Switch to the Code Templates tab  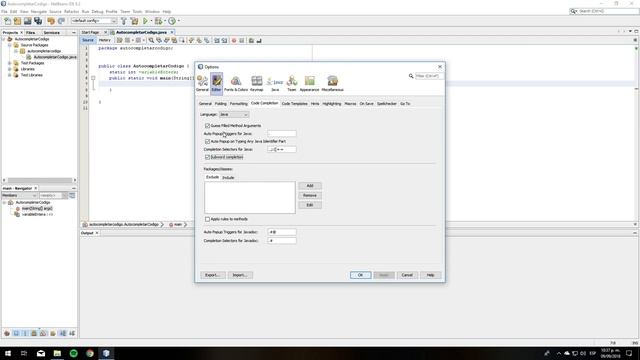click(x=294, y=104)
